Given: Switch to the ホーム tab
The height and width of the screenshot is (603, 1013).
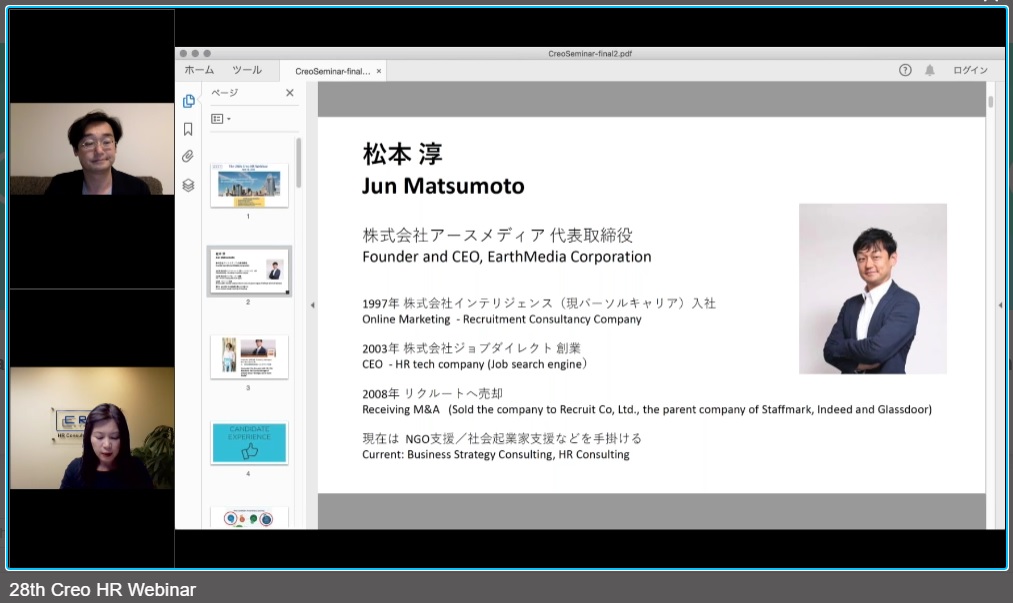Looking at the screenshot, I should coord(199,70).
